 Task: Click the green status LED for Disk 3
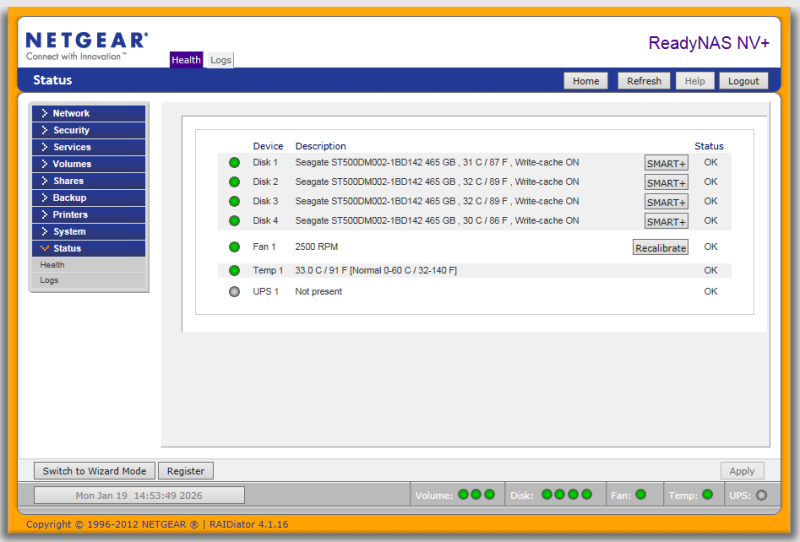point(234,201)
